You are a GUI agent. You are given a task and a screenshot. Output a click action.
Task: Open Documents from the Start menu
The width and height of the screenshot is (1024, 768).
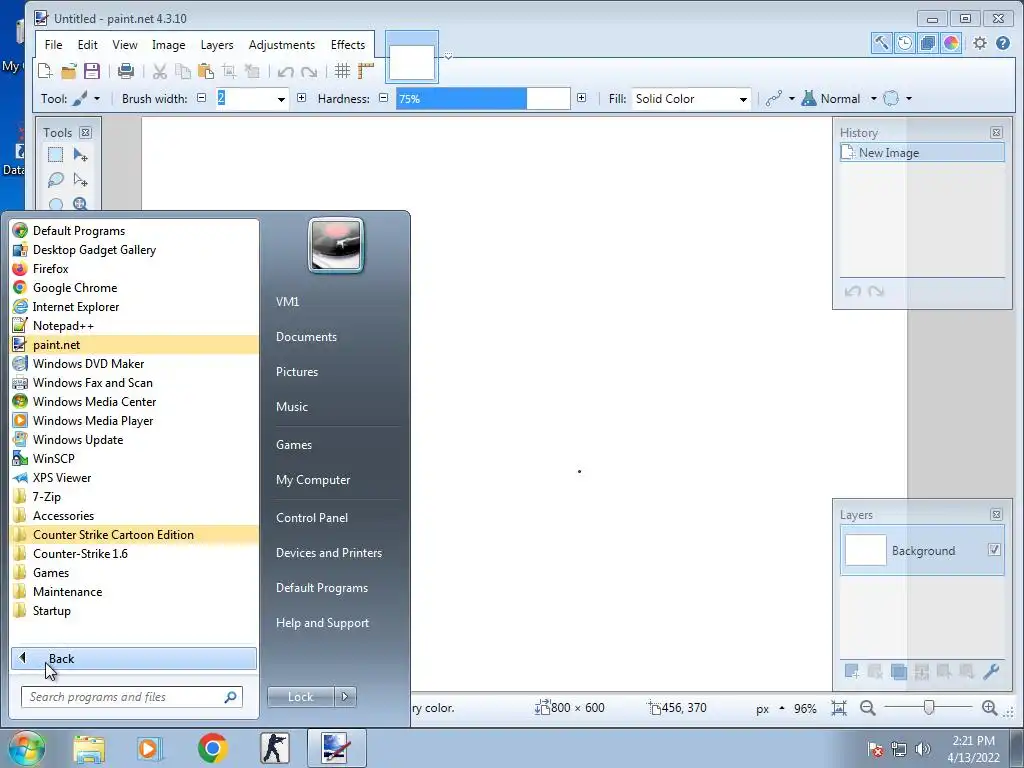coord(306,336)
